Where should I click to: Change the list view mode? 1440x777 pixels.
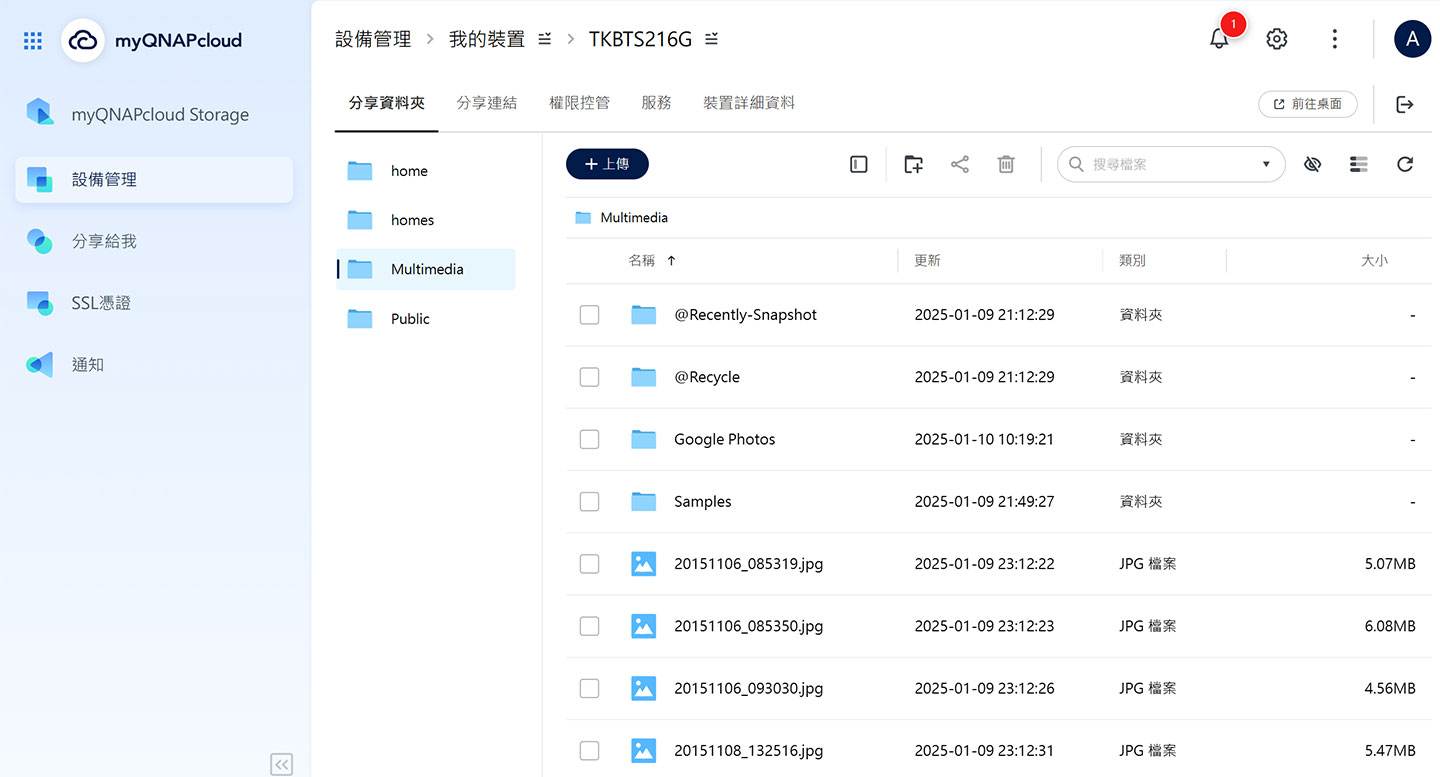pos(1358,165)
